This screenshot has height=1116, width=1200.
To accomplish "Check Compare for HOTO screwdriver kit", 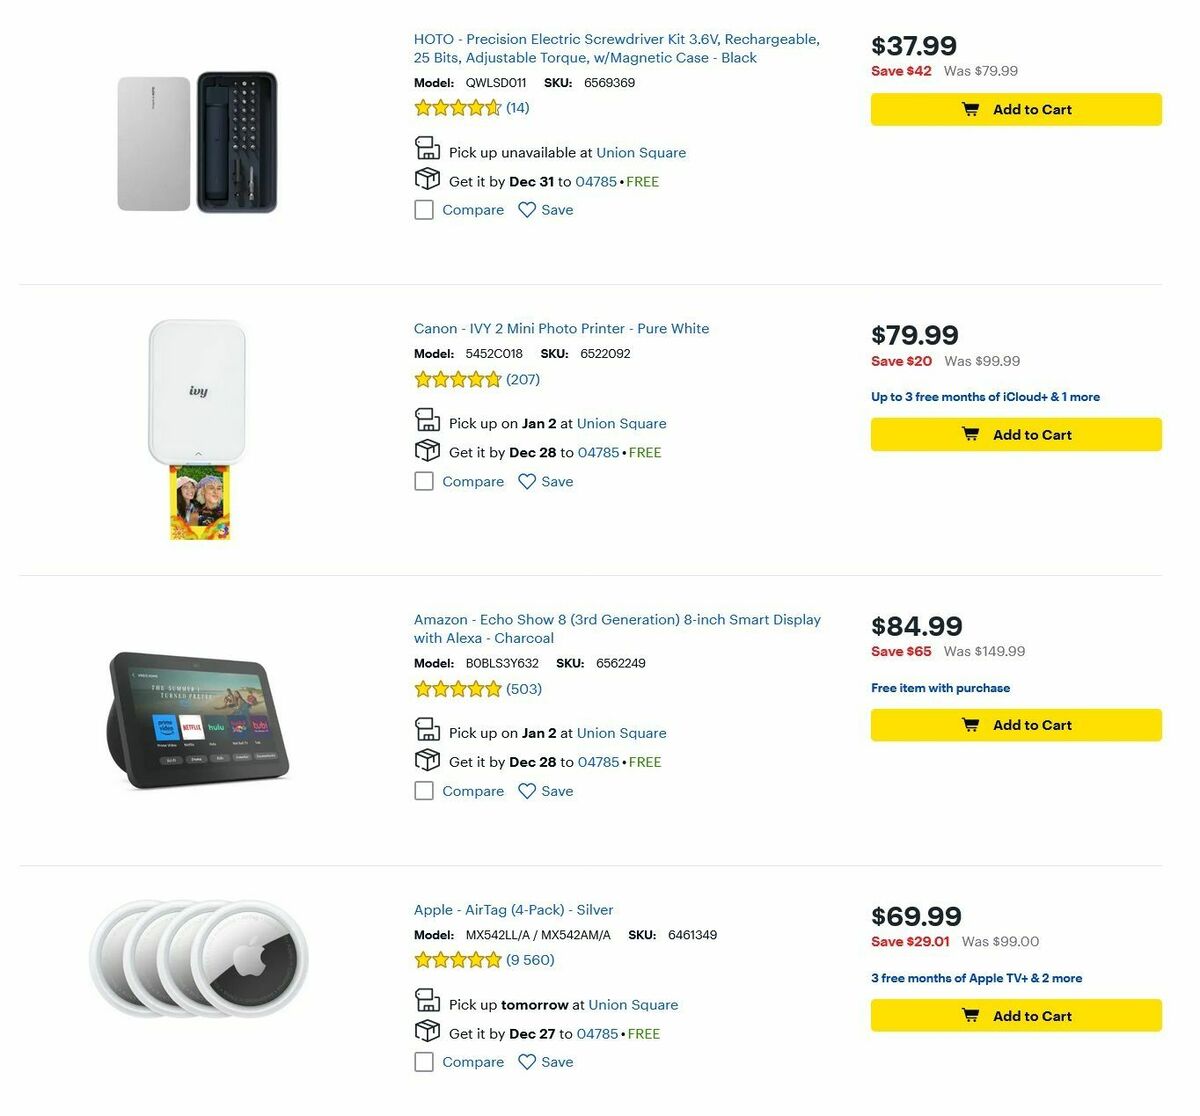I will click(x=424, y=210).
